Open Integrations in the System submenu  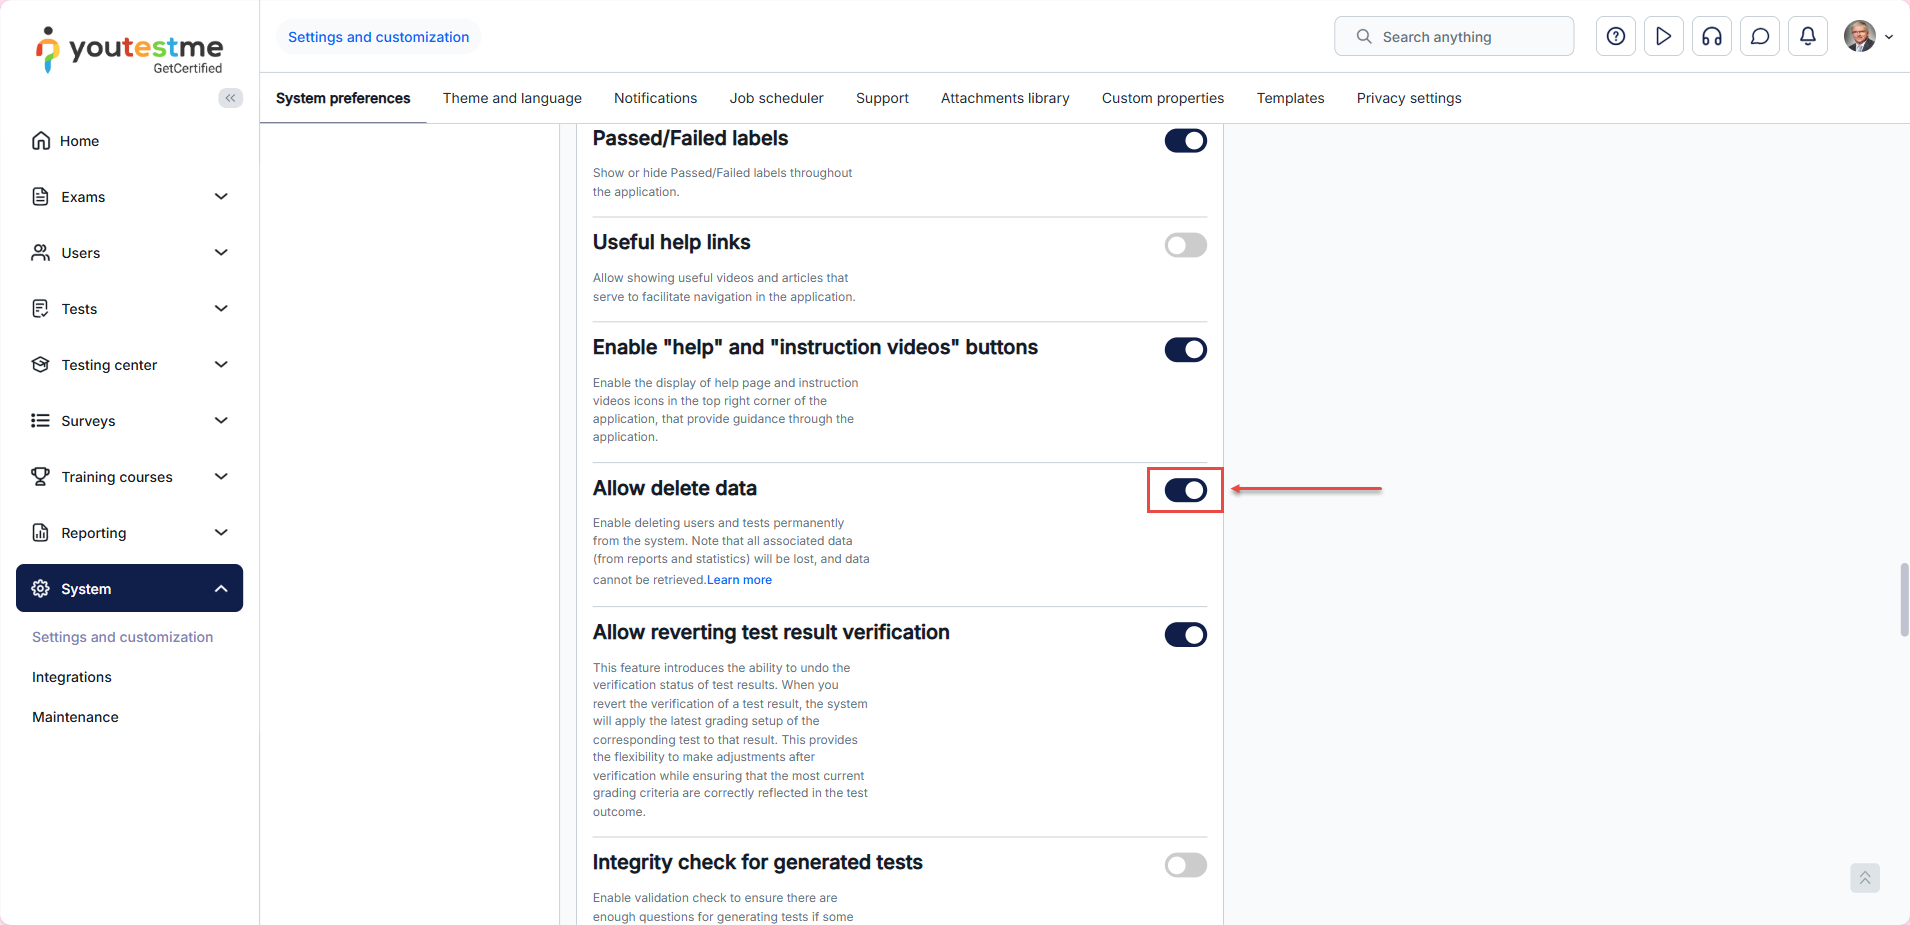coord(72,677)
